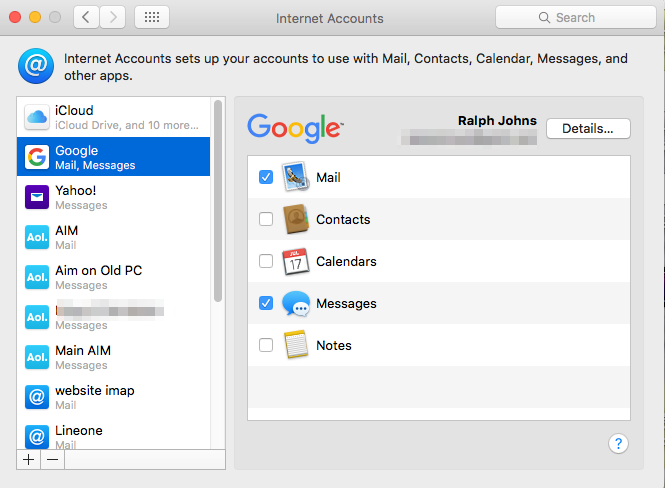Click the Aol icon beside the blurred account

(36, 317)
